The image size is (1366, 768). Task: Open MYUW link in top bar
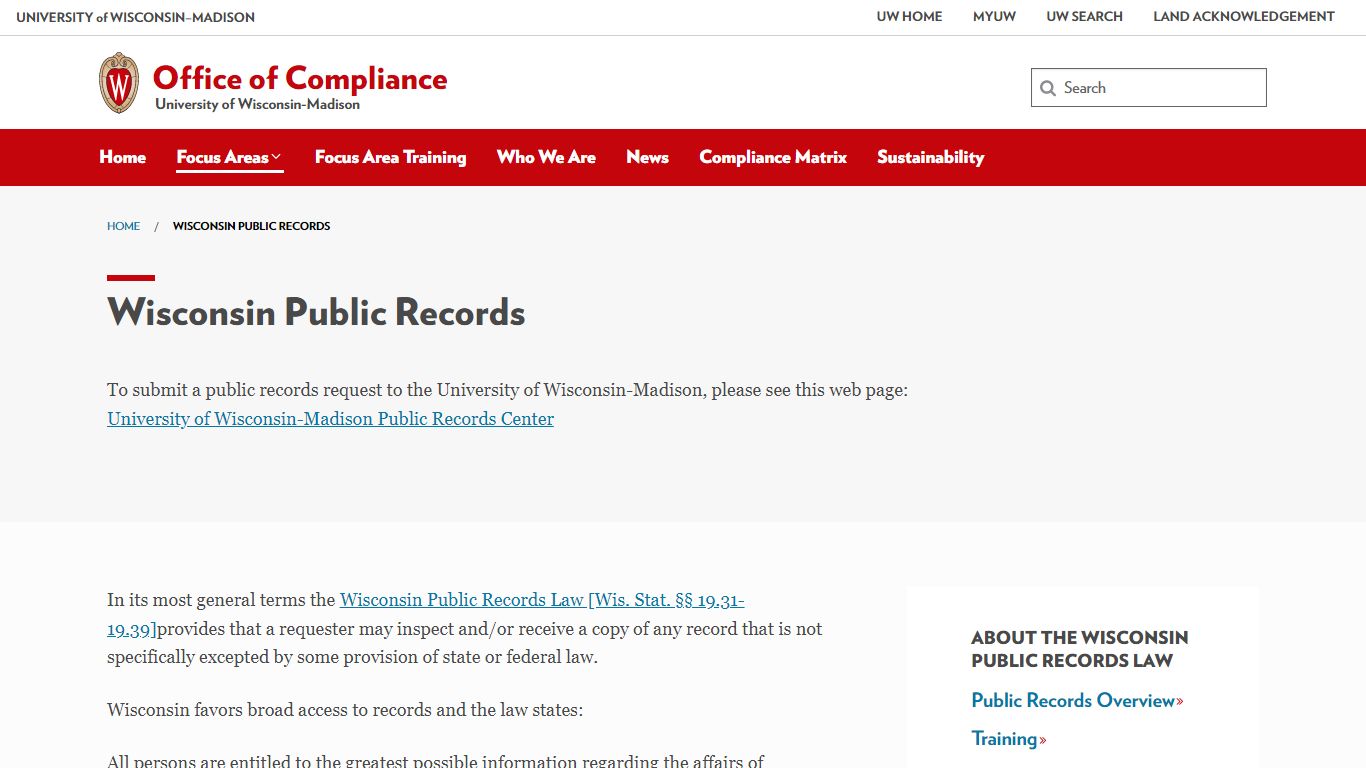(x=994, y=17)
